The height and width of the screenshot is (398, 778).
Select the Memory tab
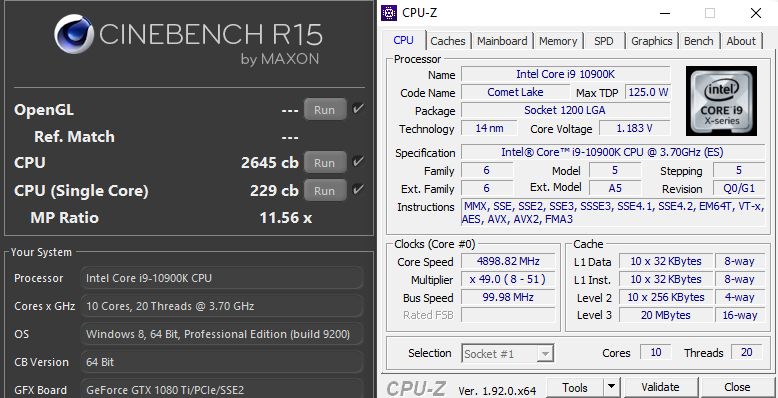click(x=558, y=41)
